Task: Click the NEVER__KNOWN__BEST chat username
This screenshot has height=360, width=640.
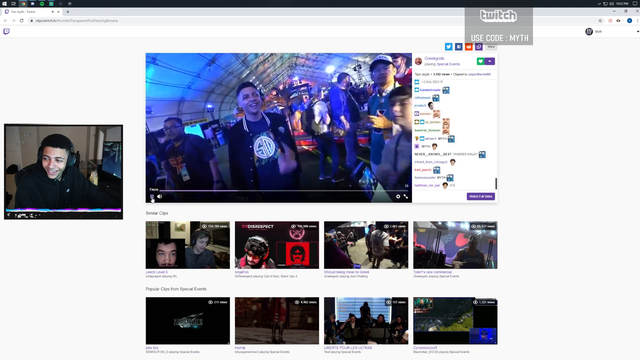Action: pyautogui.click(x=433, y=154)
